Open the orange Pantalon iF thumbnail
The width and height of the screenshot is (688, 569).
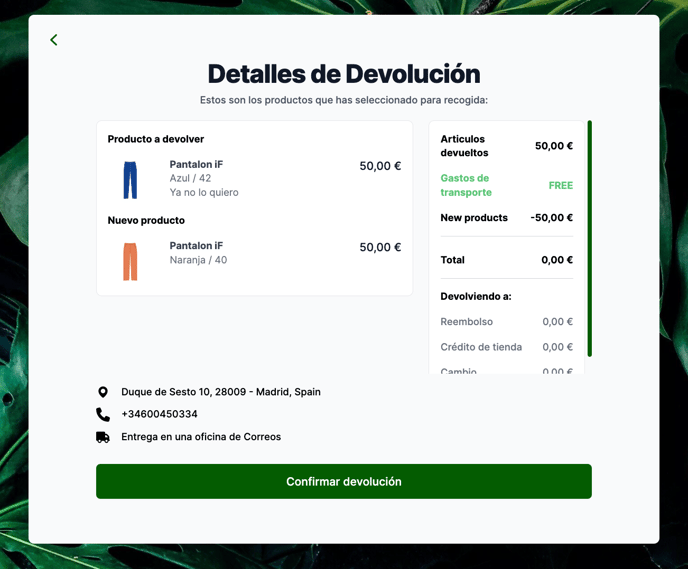pyautogui.click(x=130, y=261)
